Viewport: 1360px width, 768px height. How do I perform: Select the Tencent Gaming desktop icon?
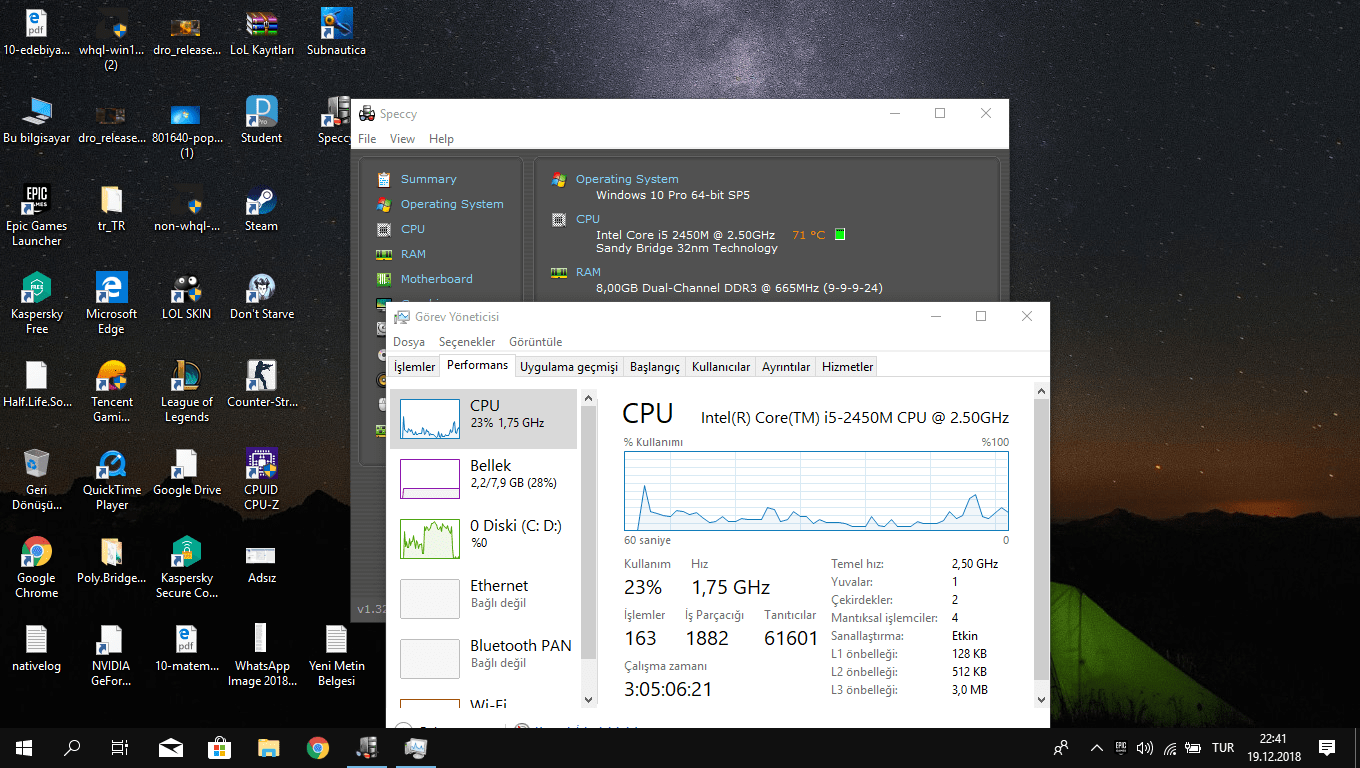pyautogui.click(x=111, y=392)
